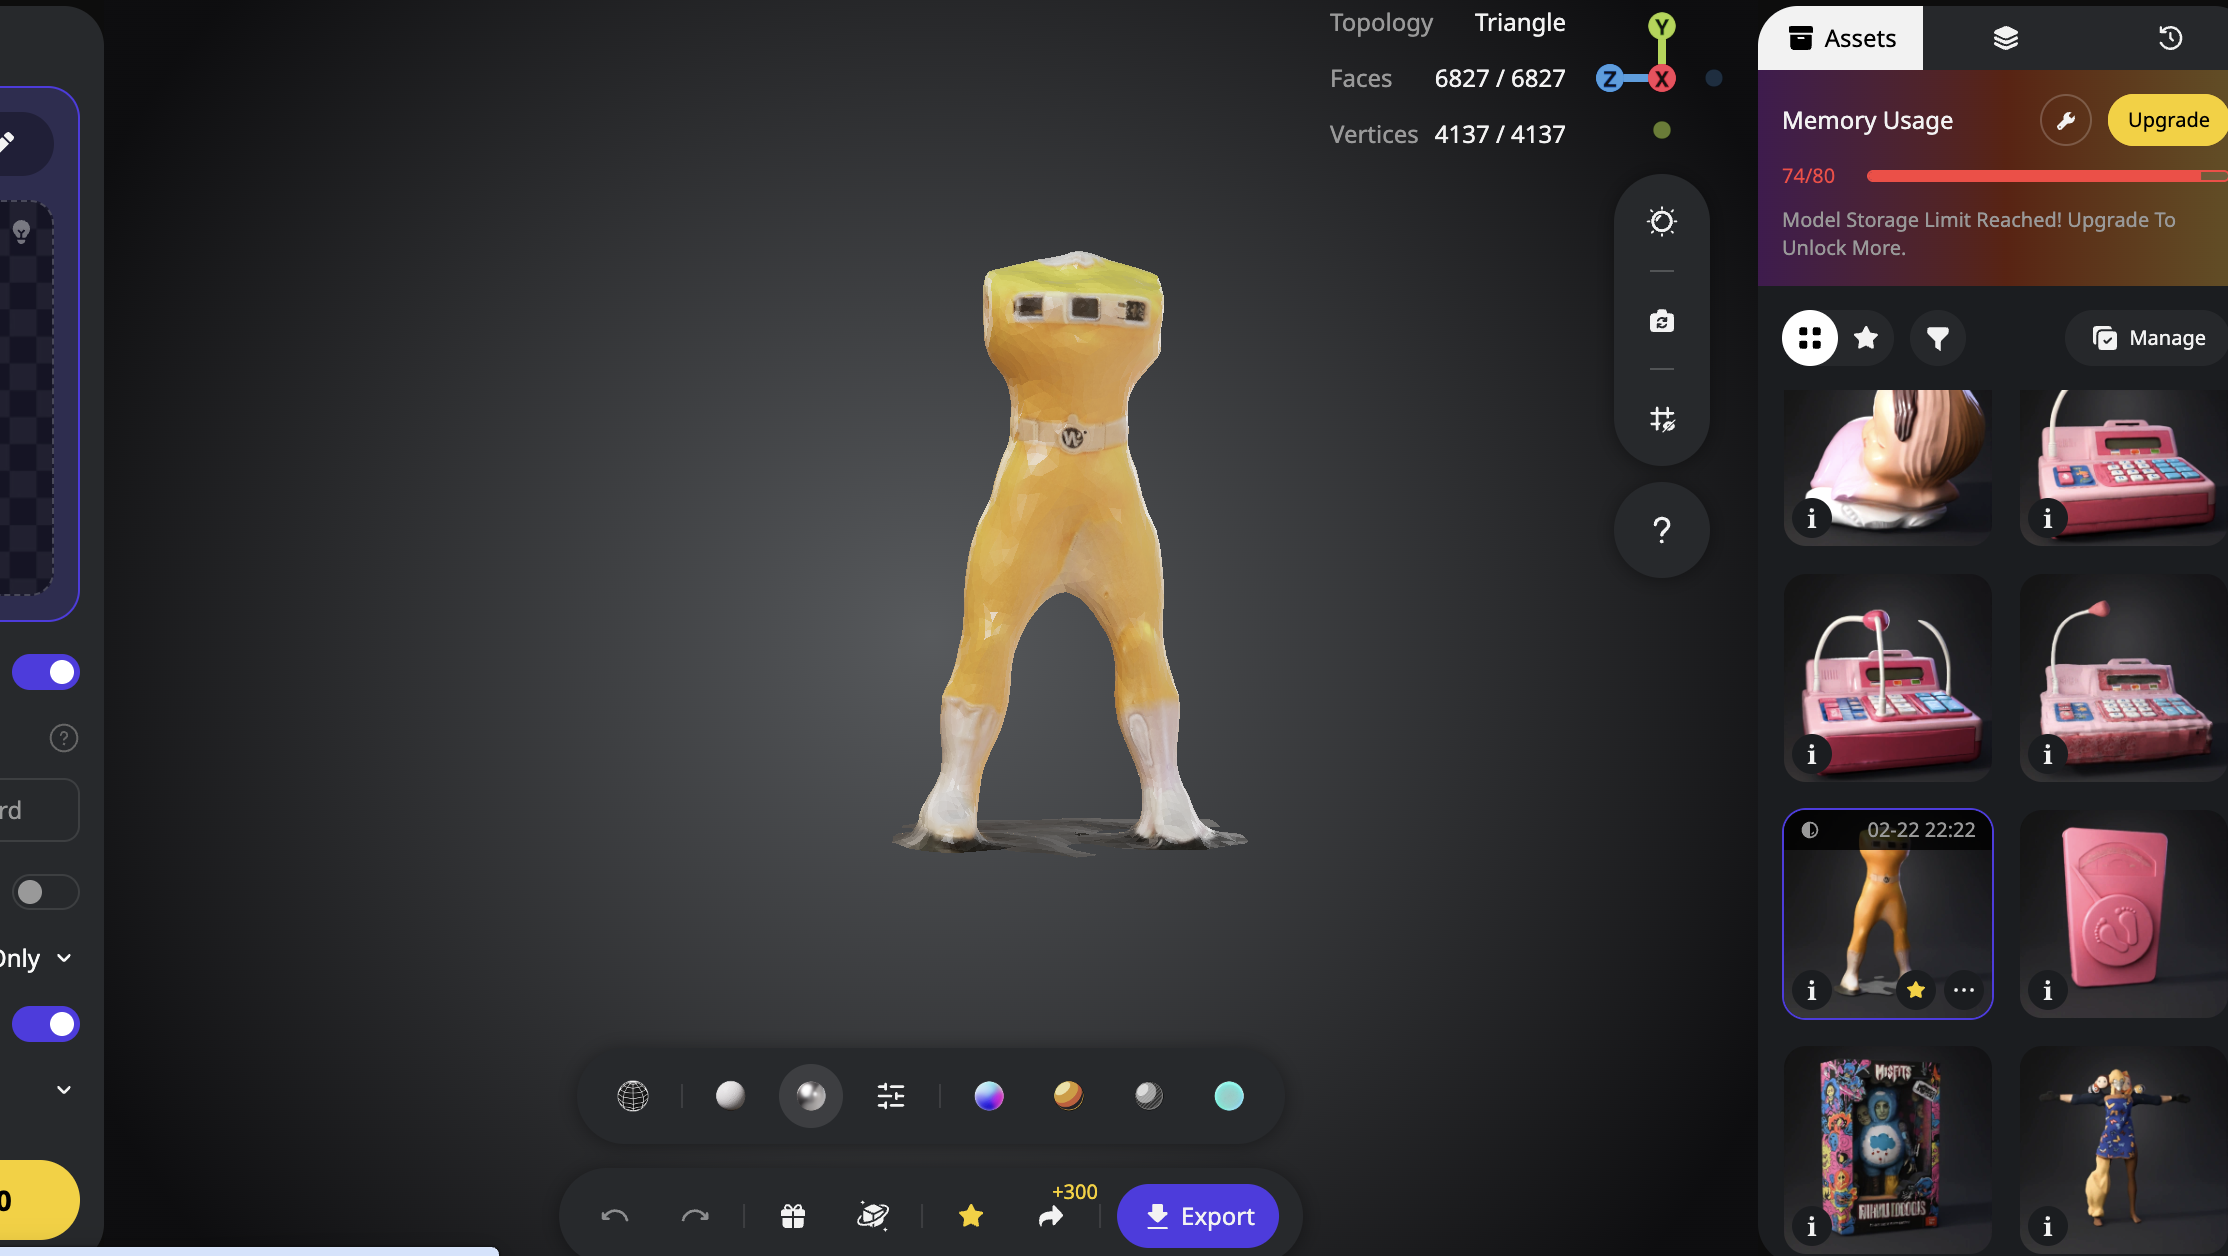The image size is (2228, 1256).
Task: Click the light settings sun icon
Action: coord(1661,221)
